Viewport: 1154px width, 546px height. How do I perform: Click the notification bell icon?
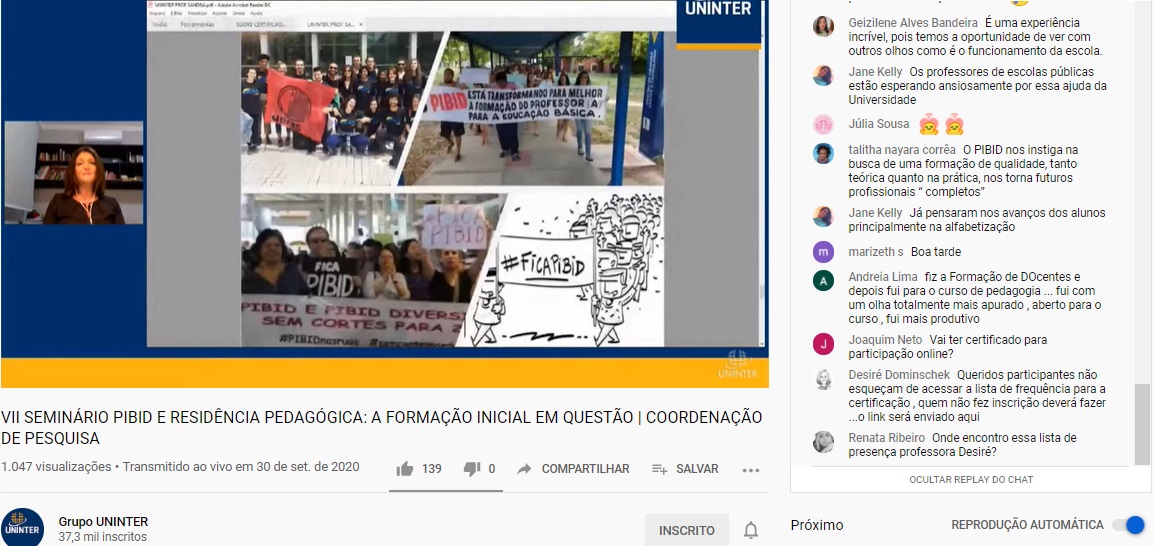tap(750, 530)
